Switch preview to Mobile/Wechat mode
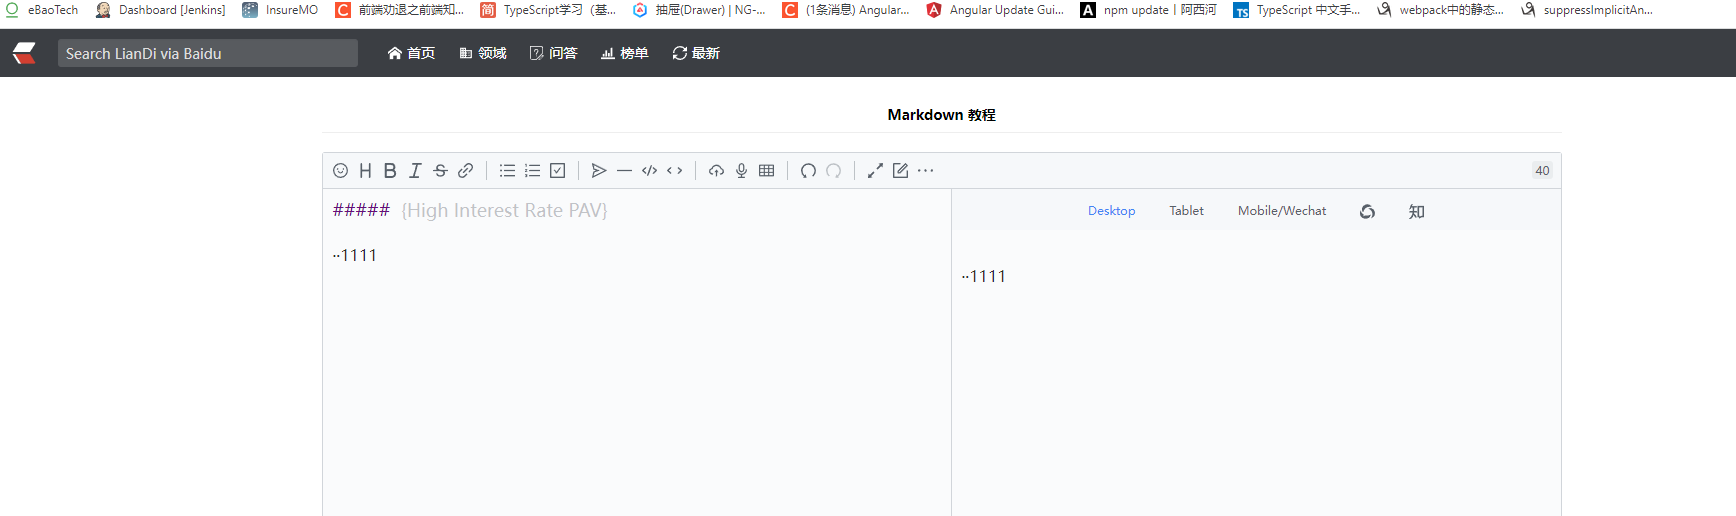 coord(1282,211)
